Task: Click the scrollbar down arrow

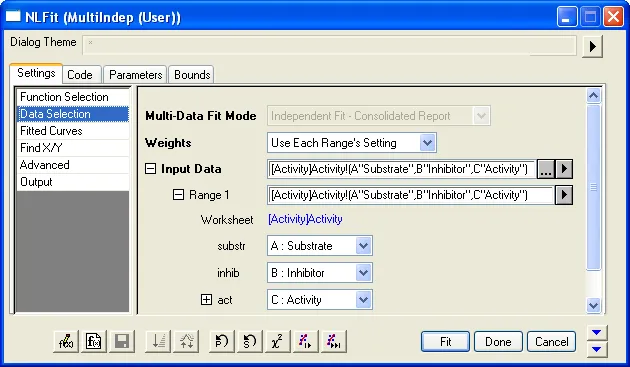Action: (593, 305)
